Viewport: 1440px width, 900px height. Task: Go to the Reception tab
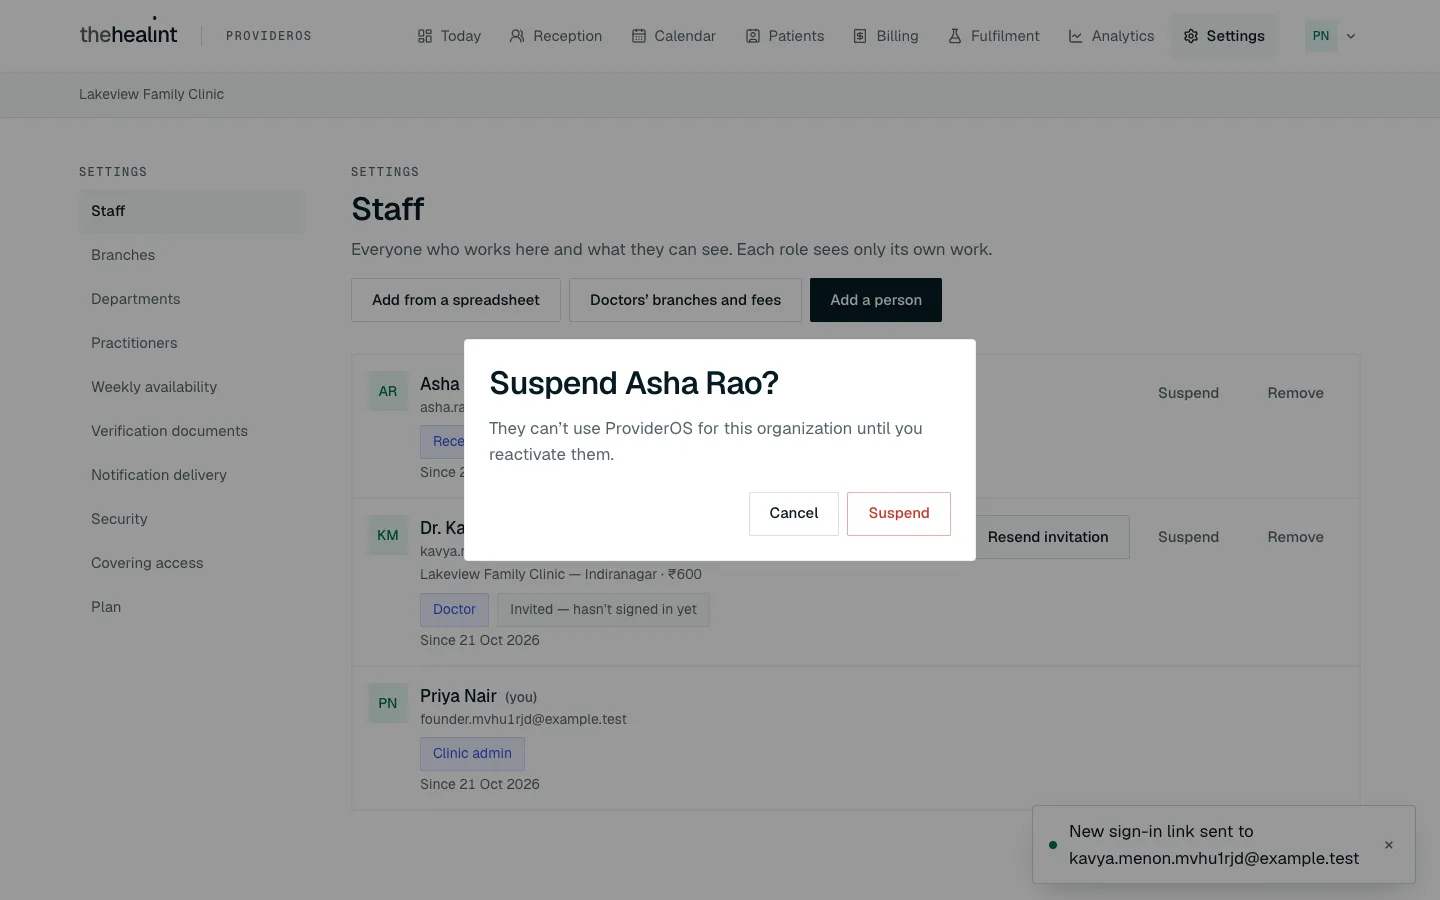point(556,36)
